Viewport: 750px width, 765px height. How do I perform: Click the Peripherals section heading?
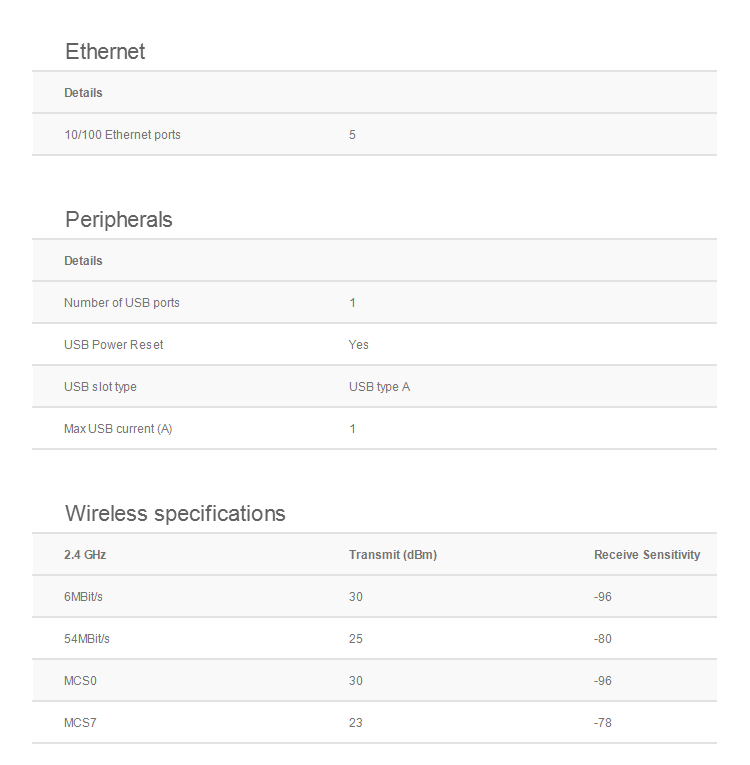(118, 220)
